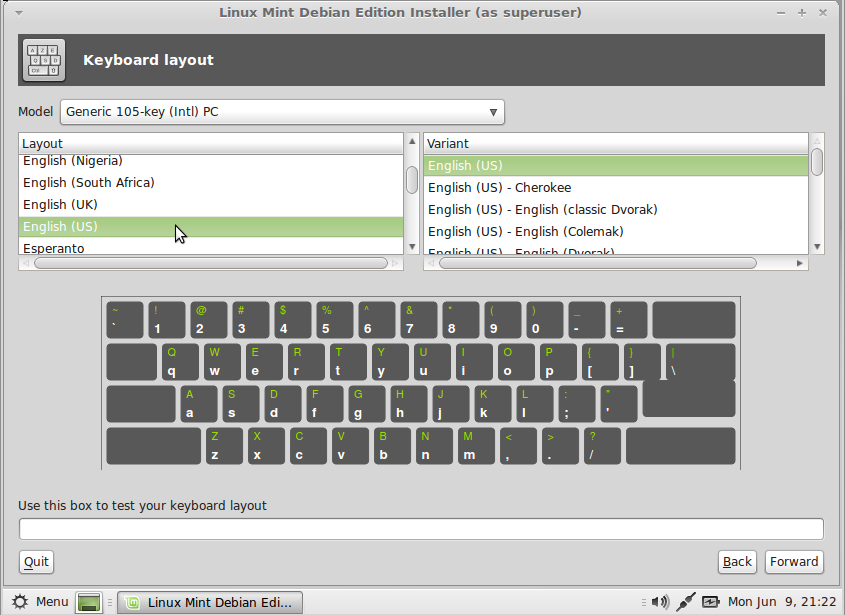Click the show desktop icon on the taskbar
This screenshot has height=615, width=845.
[88, 601]
